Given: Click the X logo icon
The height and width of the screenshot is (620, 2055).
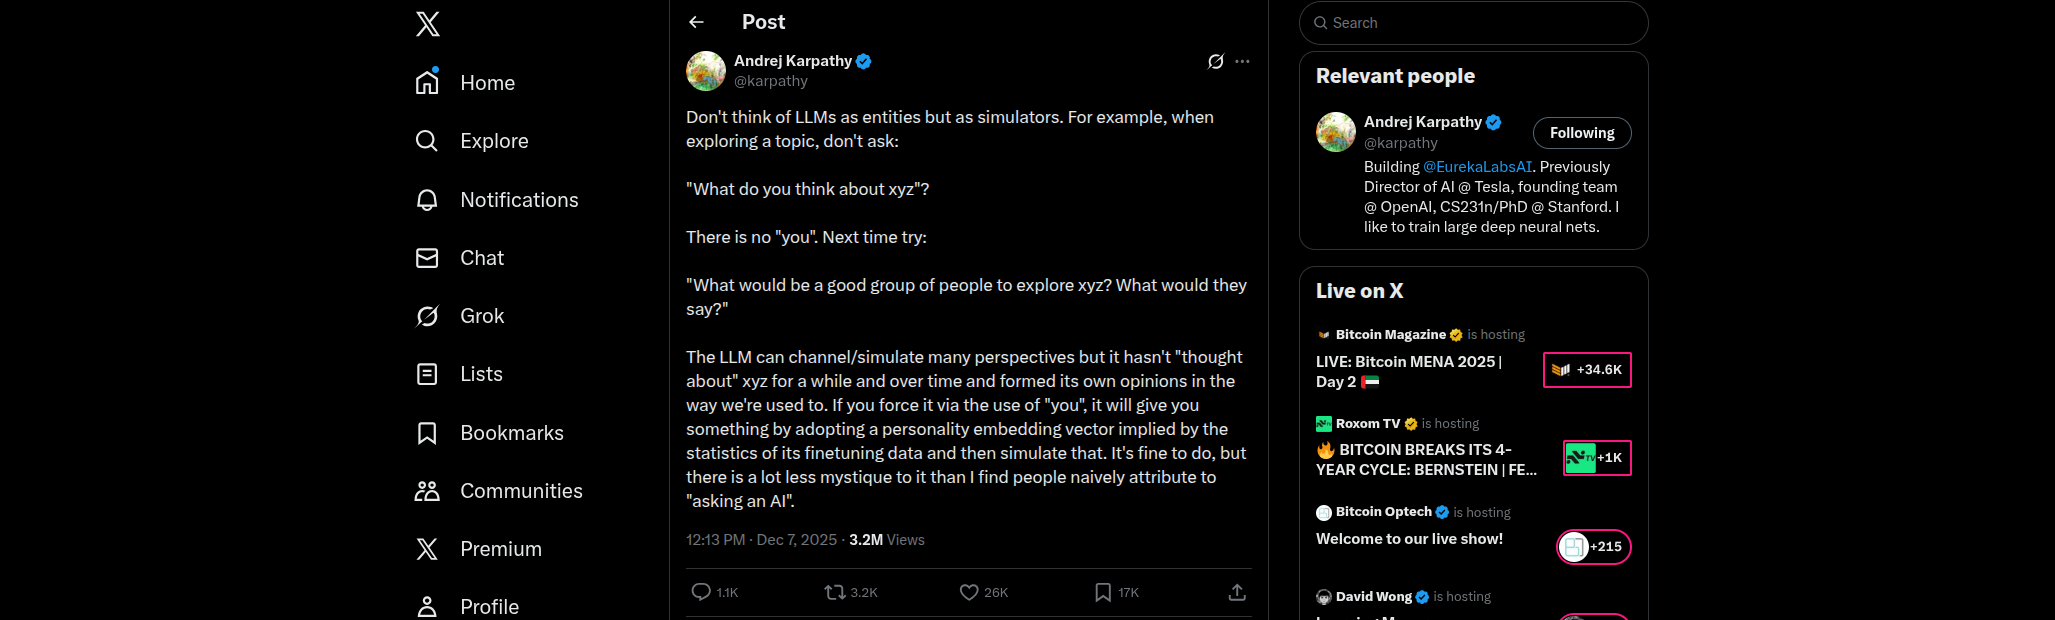Looking at the screenshot, I should pyautogui.click(x=428, y=24).
